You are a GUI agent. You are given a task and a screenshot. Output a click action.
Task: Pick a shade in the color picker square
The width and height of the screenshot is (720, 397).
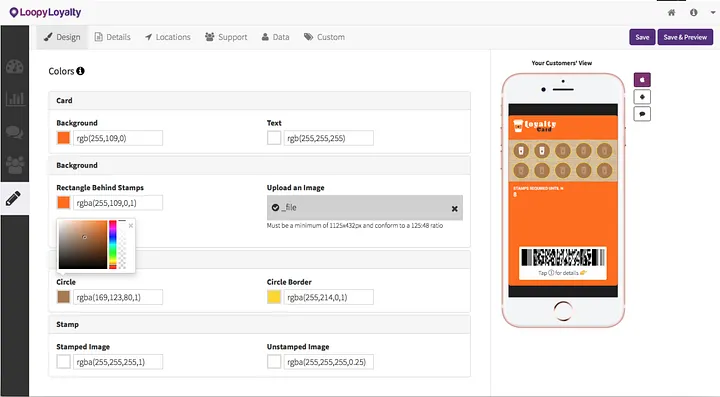click(x=83, y=245)
